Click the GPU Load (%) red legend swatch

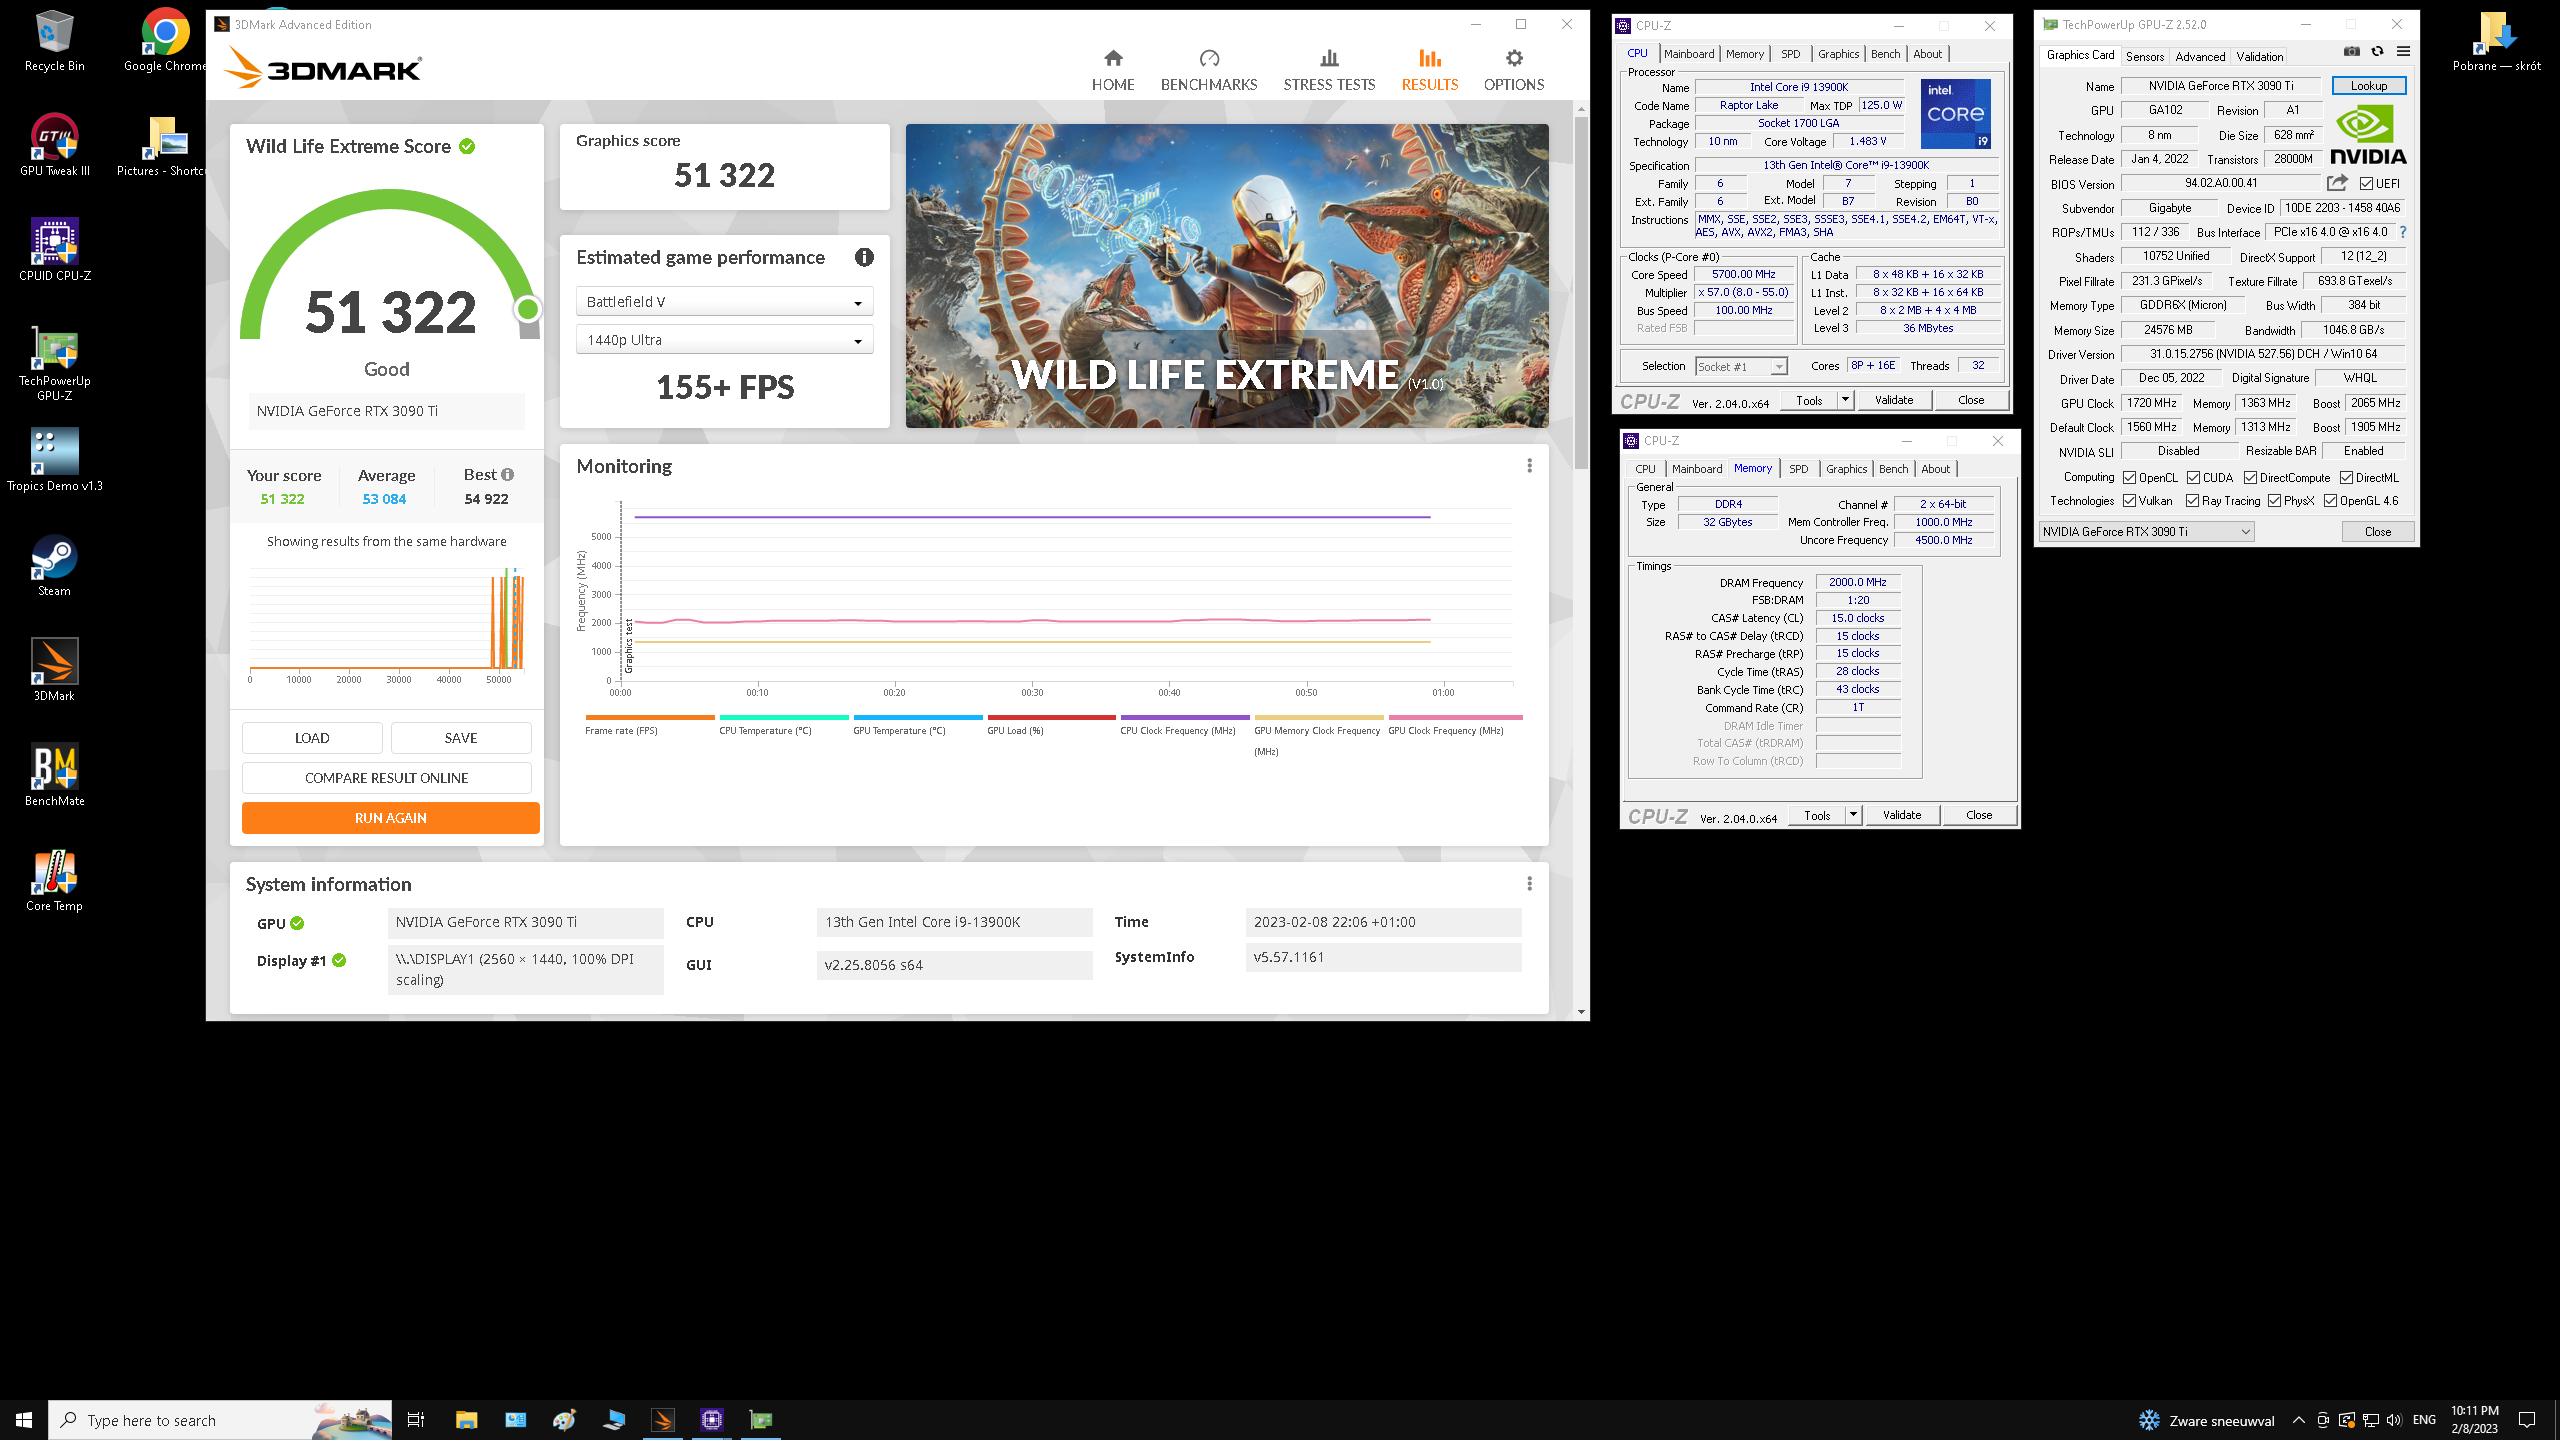[1052, 717]
